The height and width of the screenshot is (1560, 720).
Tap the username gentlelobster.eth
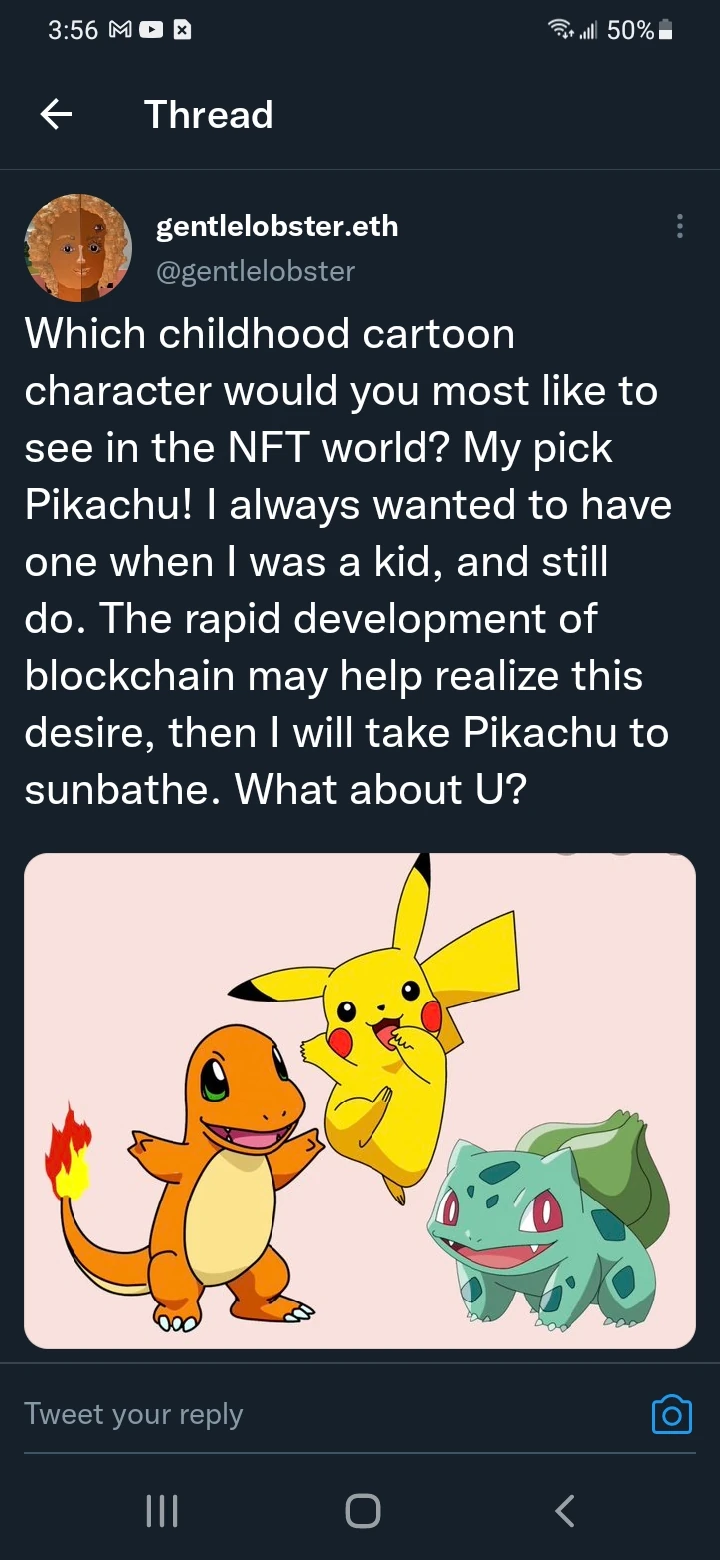tap(277, 225)
